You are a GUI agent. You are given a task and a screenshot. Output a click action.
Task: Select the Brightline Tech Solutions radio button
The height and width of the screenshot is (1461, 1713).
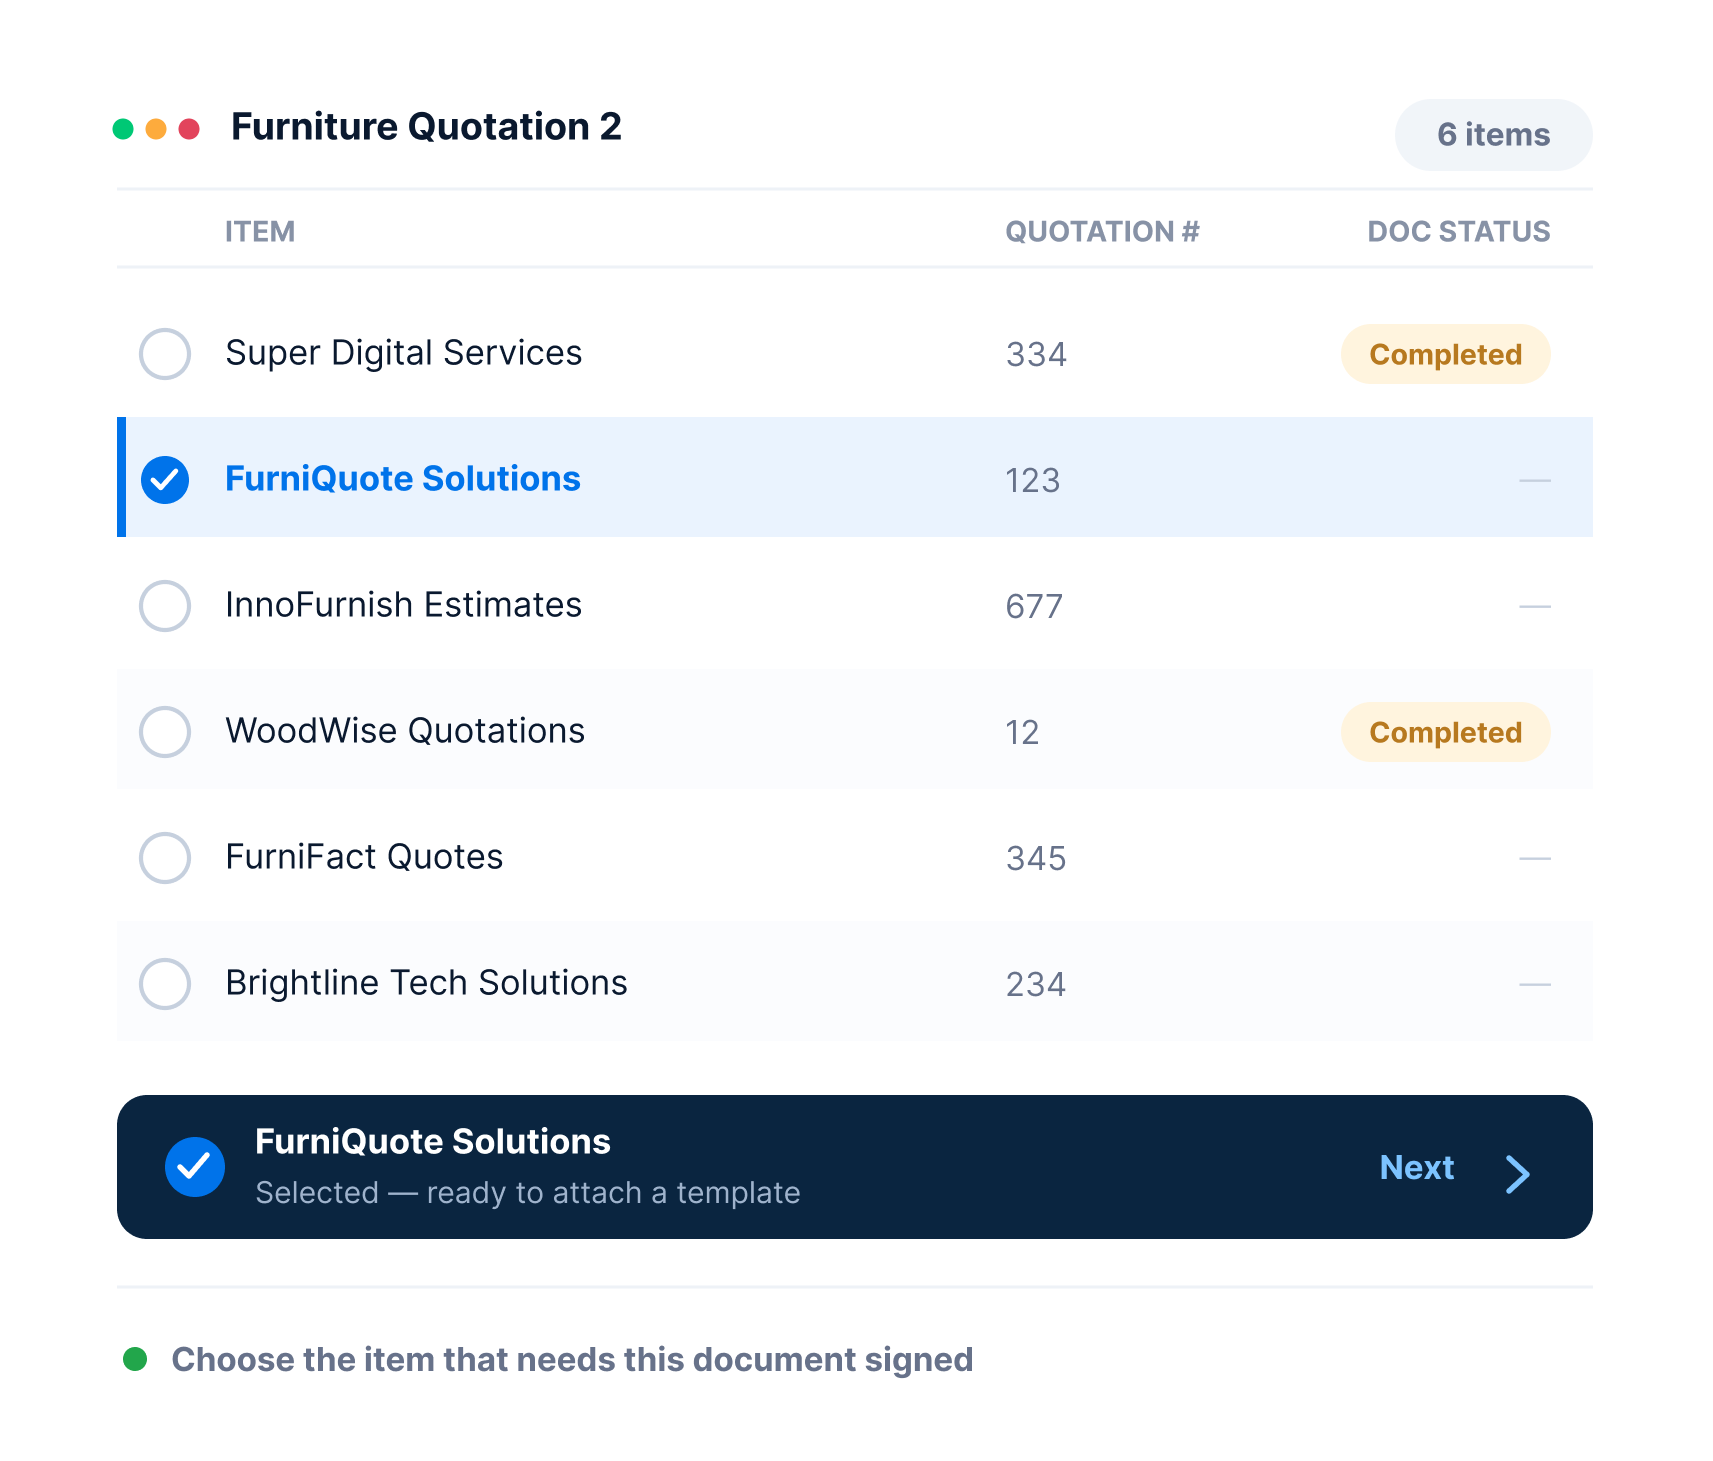pos(165,984)
